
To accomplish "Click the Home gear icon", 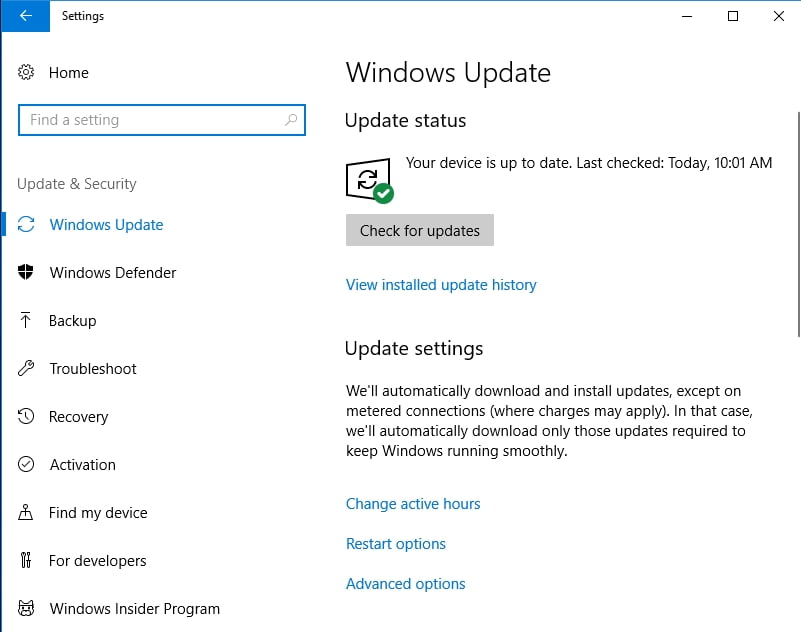I will [x=26, y=73].
